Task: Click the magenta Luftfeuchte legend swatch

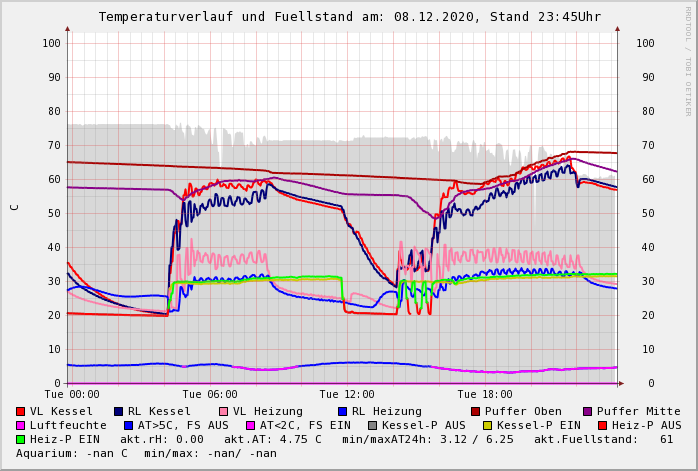Action: coord(21,425)
